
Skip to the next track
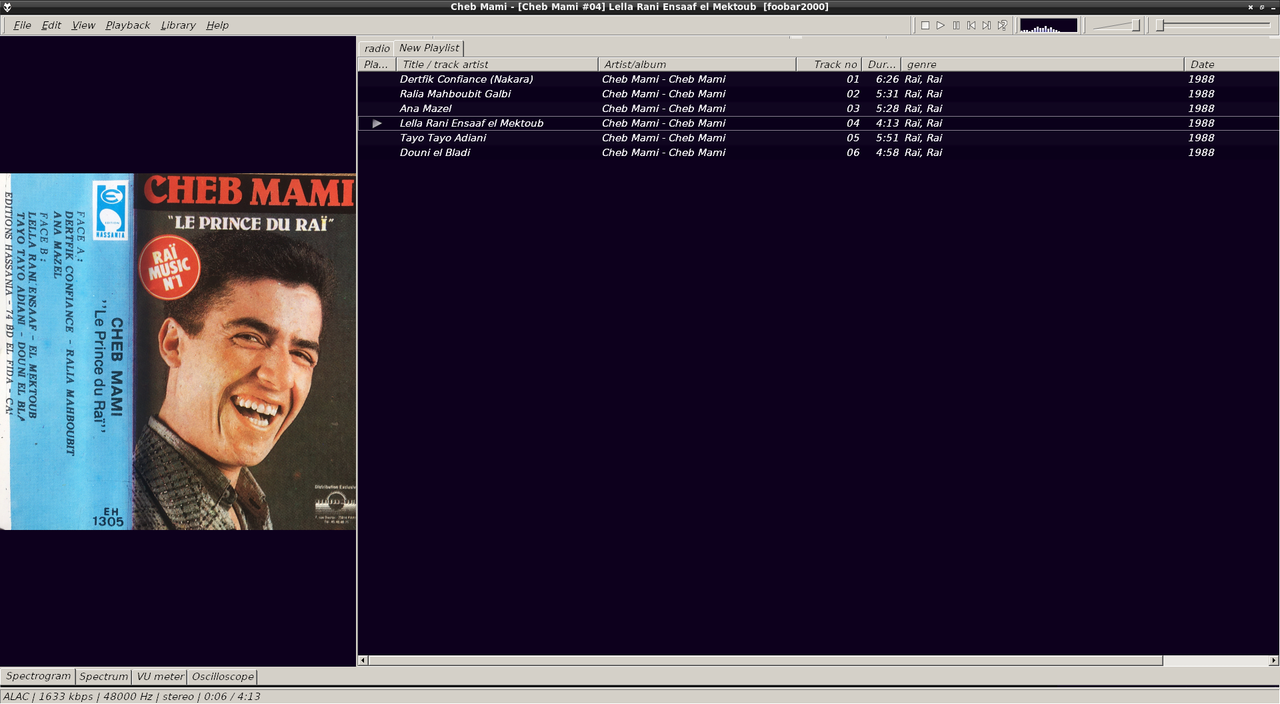pyautogui.click(x=986, y=25)
